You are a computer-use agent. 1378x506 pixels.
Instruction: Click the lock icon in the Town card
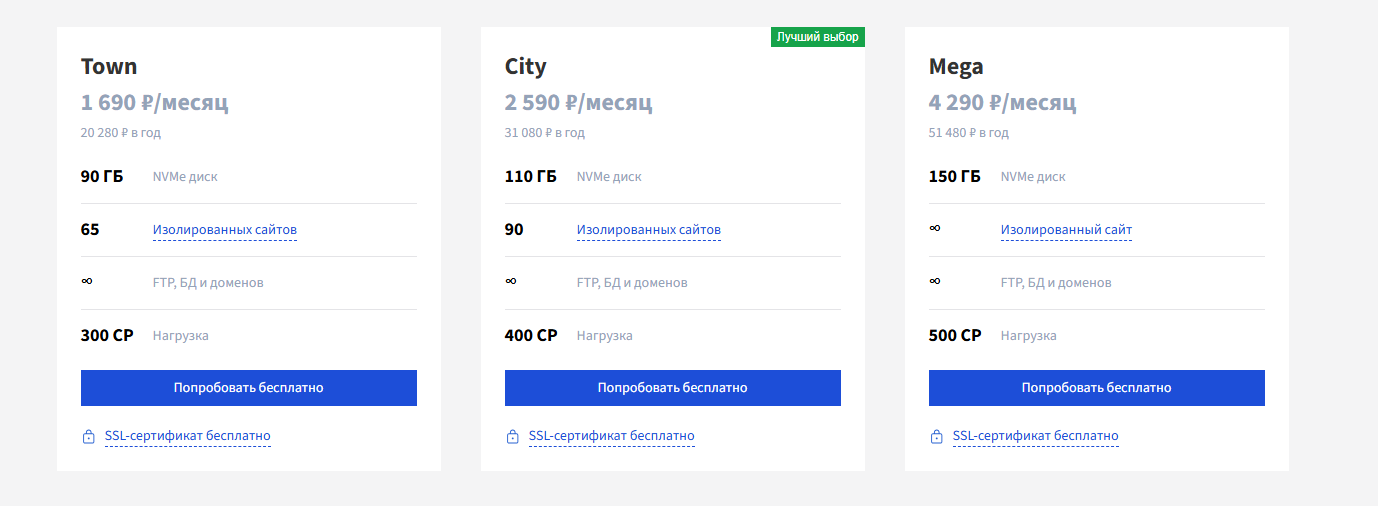point(88,437)
